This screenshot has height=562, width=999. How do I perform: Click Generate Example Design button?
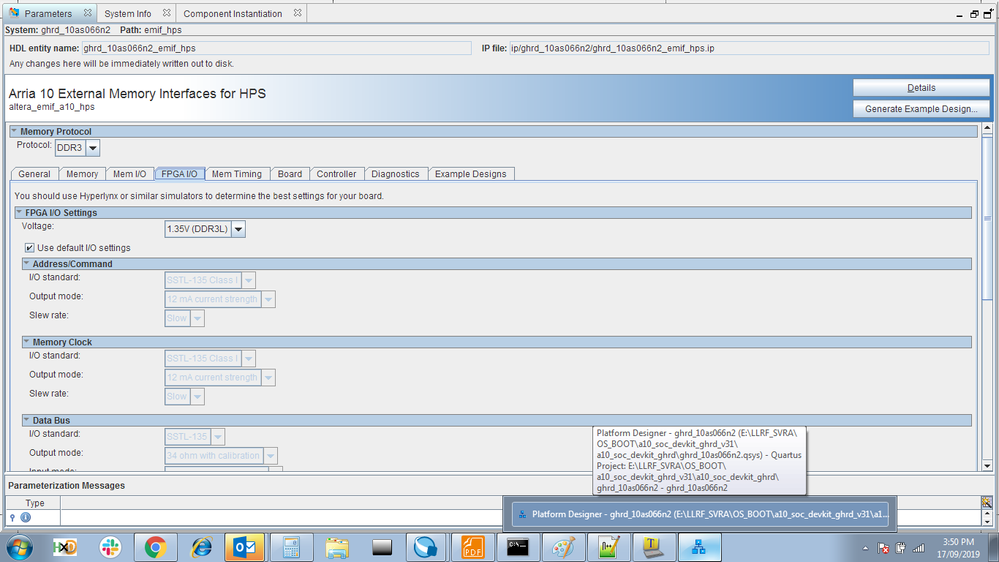click(921, 109)
